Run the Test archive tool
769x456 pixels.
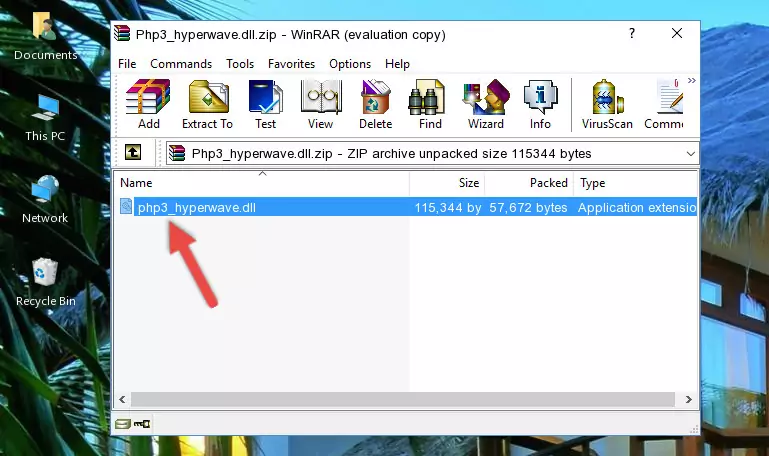[x=265, y=104]
